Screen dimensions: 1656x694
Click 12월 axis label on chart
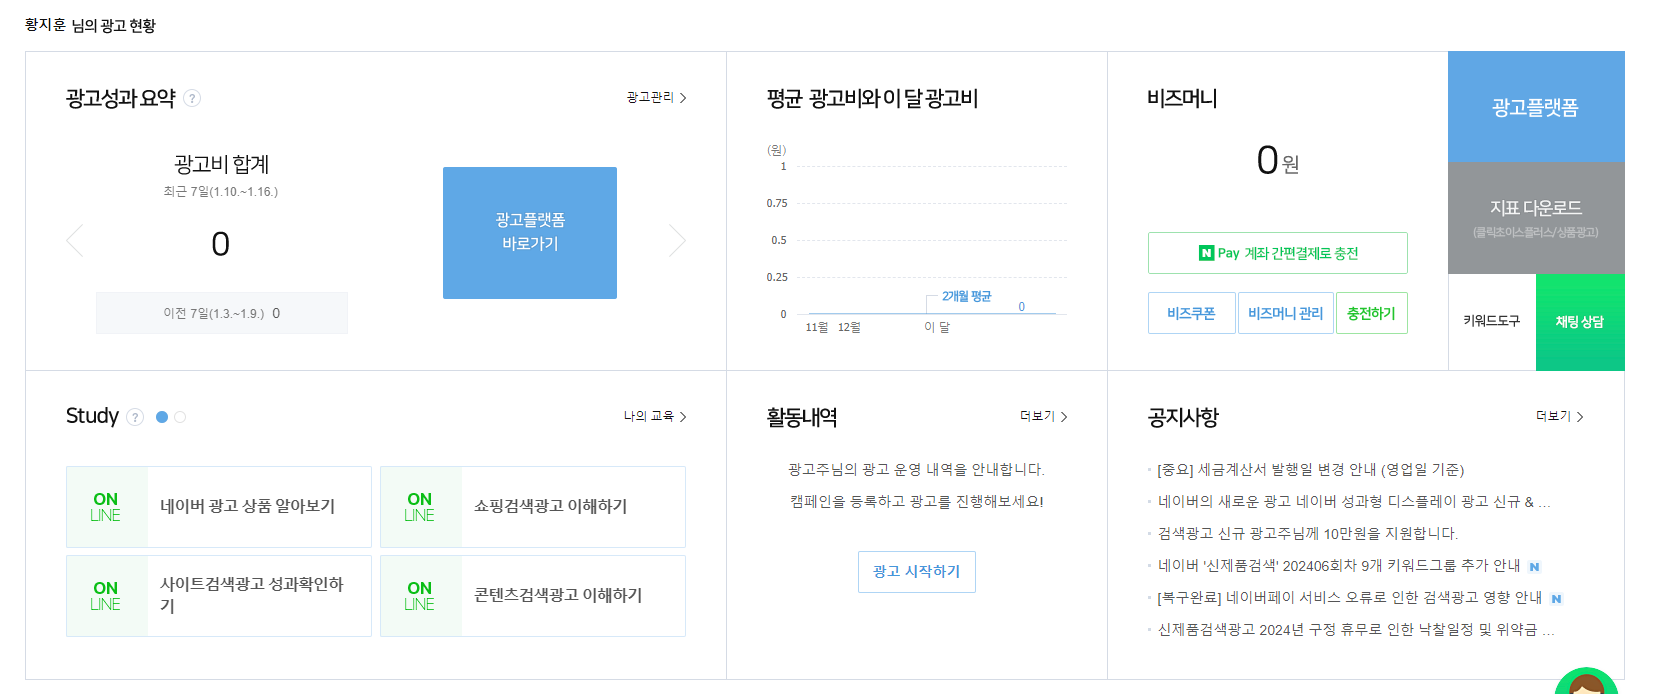pyautogui.click(x=849, y=327)
